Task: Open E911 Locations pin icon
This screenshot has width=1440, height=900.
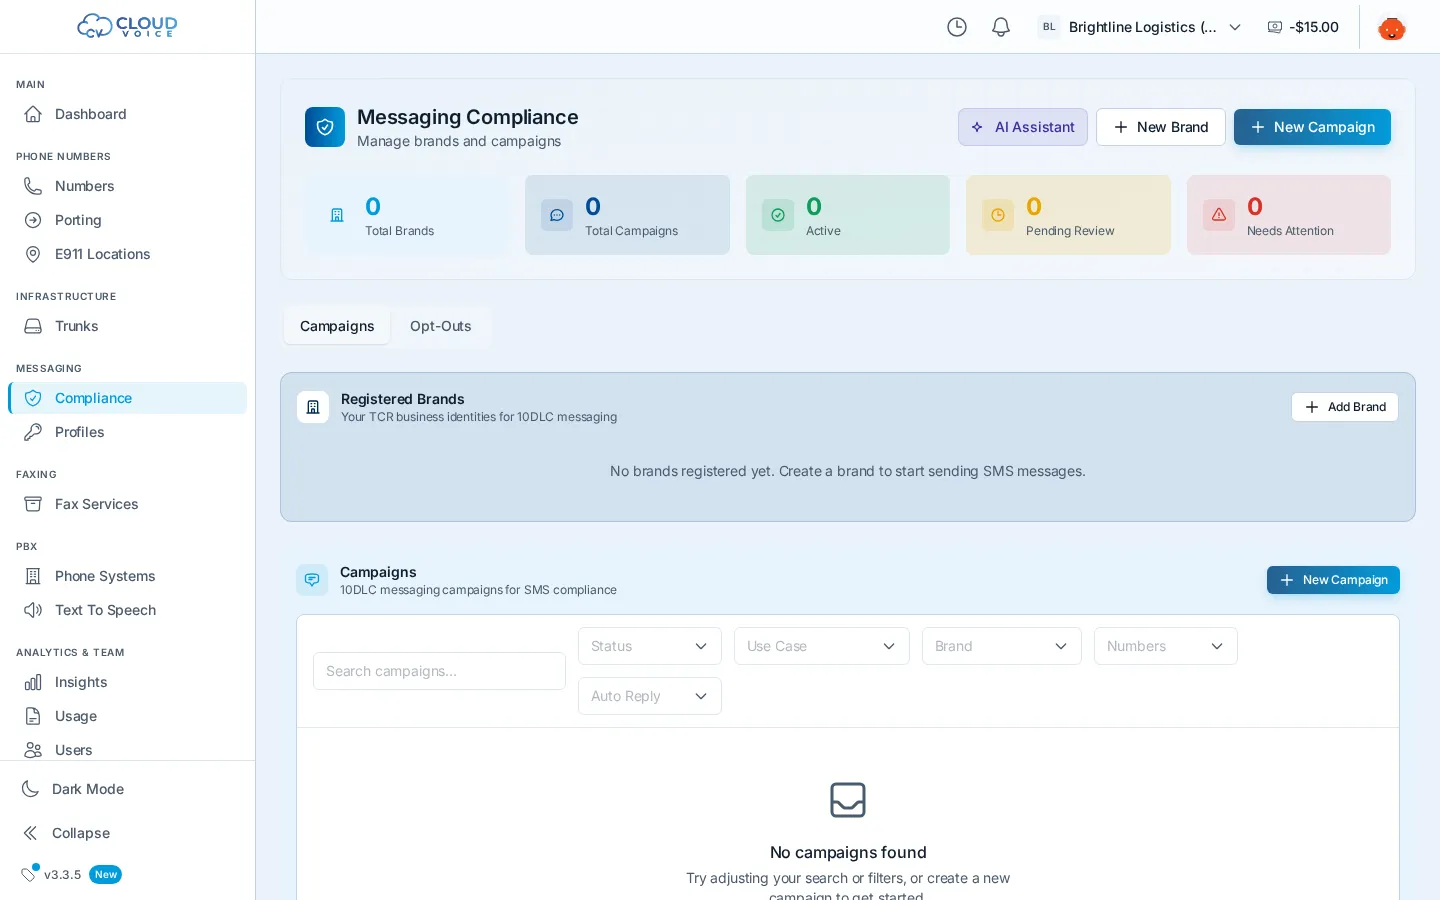Action: 33,254
